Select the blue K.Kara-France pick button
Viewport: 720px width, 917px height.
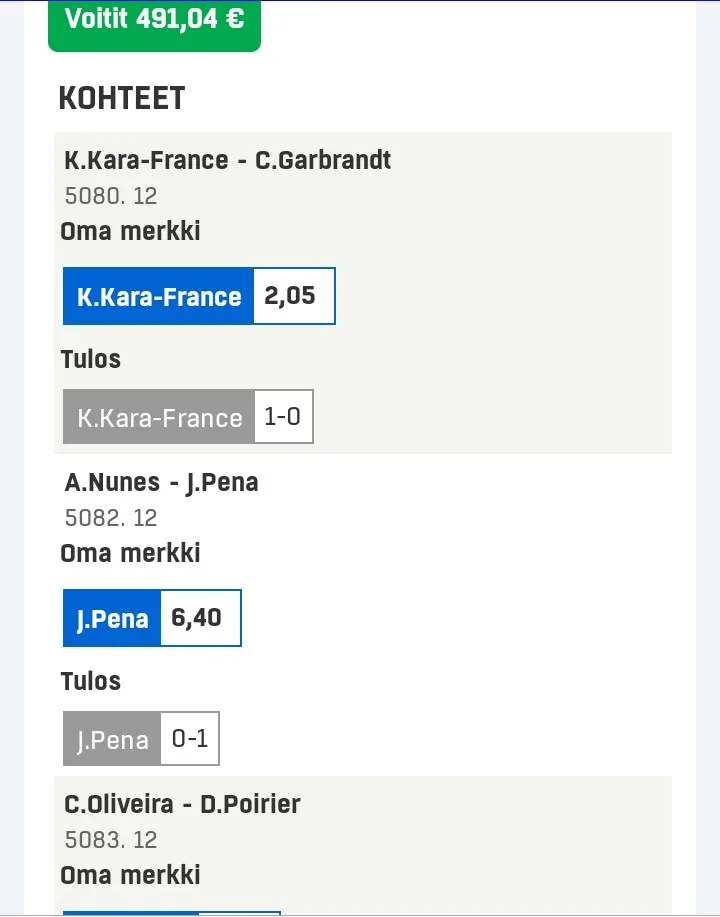point(159,297)
